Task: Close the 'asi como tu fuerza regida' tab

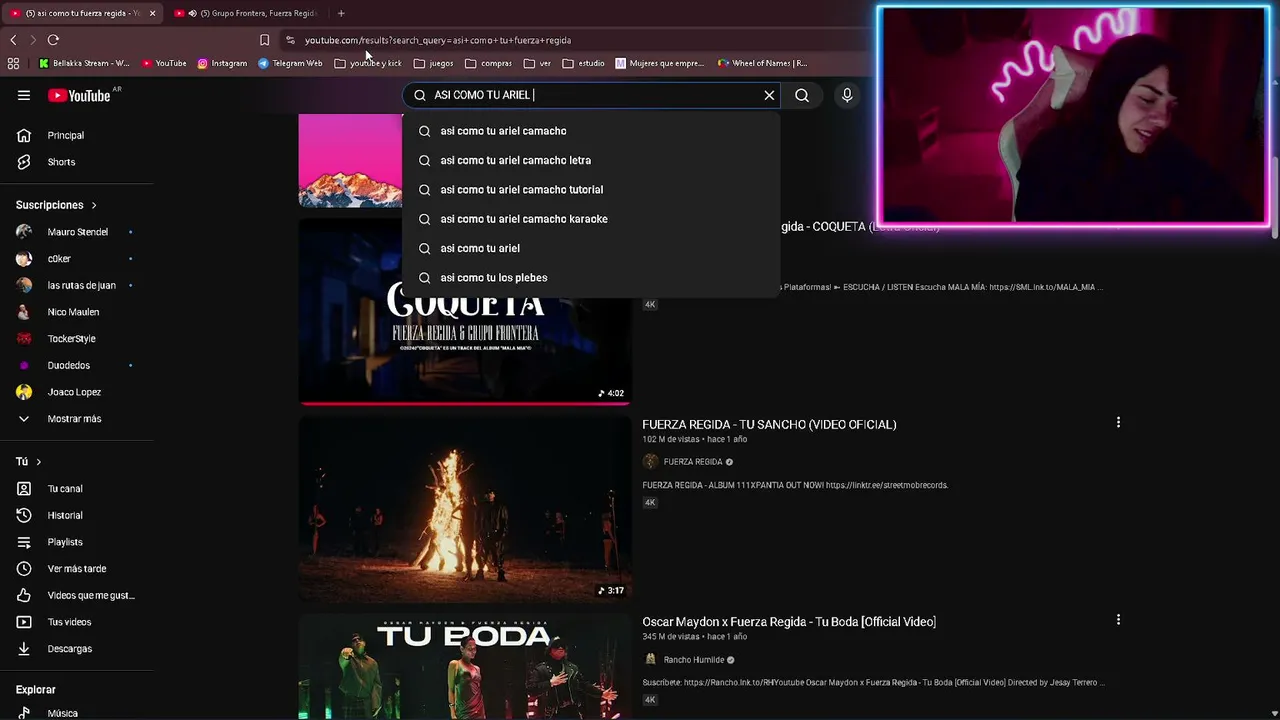Action: coord(152,13)
